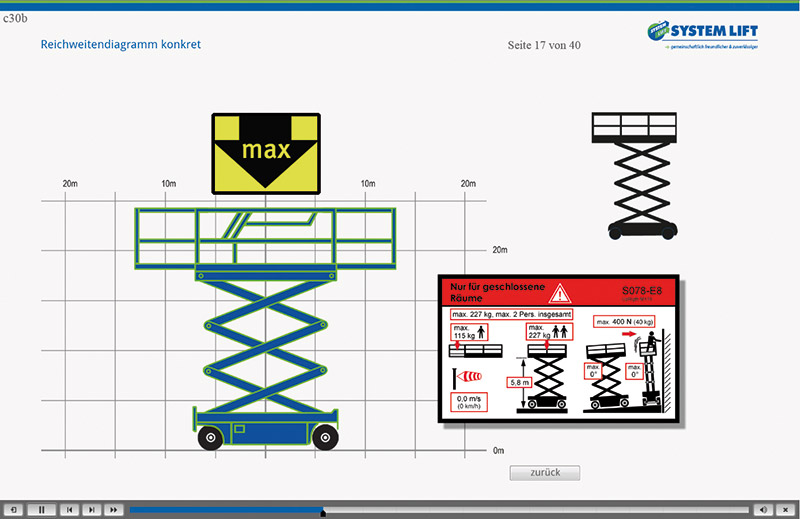
Task: Click the warning triangle on the load plate
Action: [561, 293]
